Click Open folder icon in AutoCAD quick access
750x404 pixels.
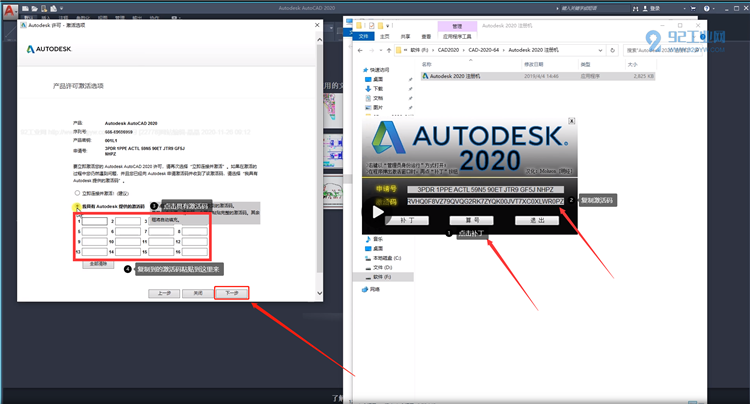[x=34, y=8]
